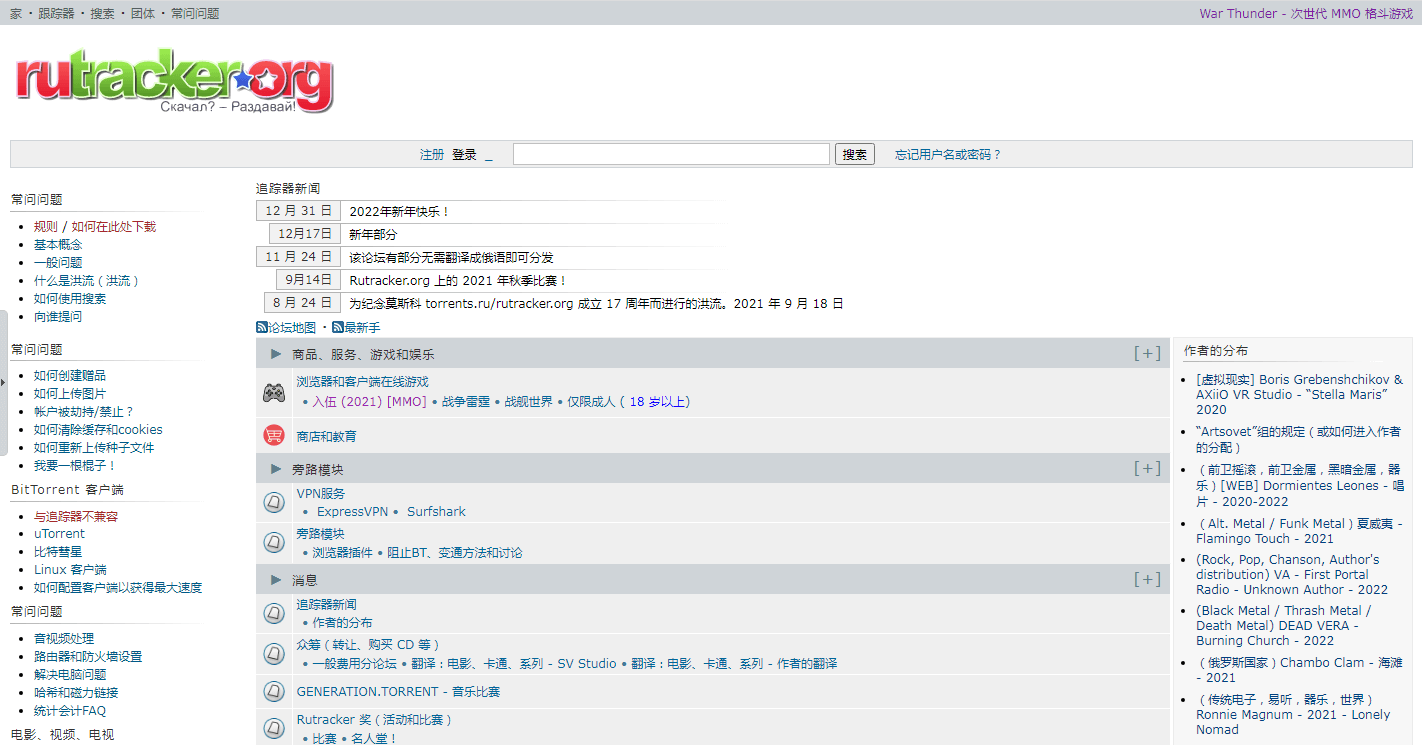The height and width of the screenshot is (745, 1422).
Task: Expand the 旁路模块 section using its [+] control
Action: click(x=1146, y=467)
